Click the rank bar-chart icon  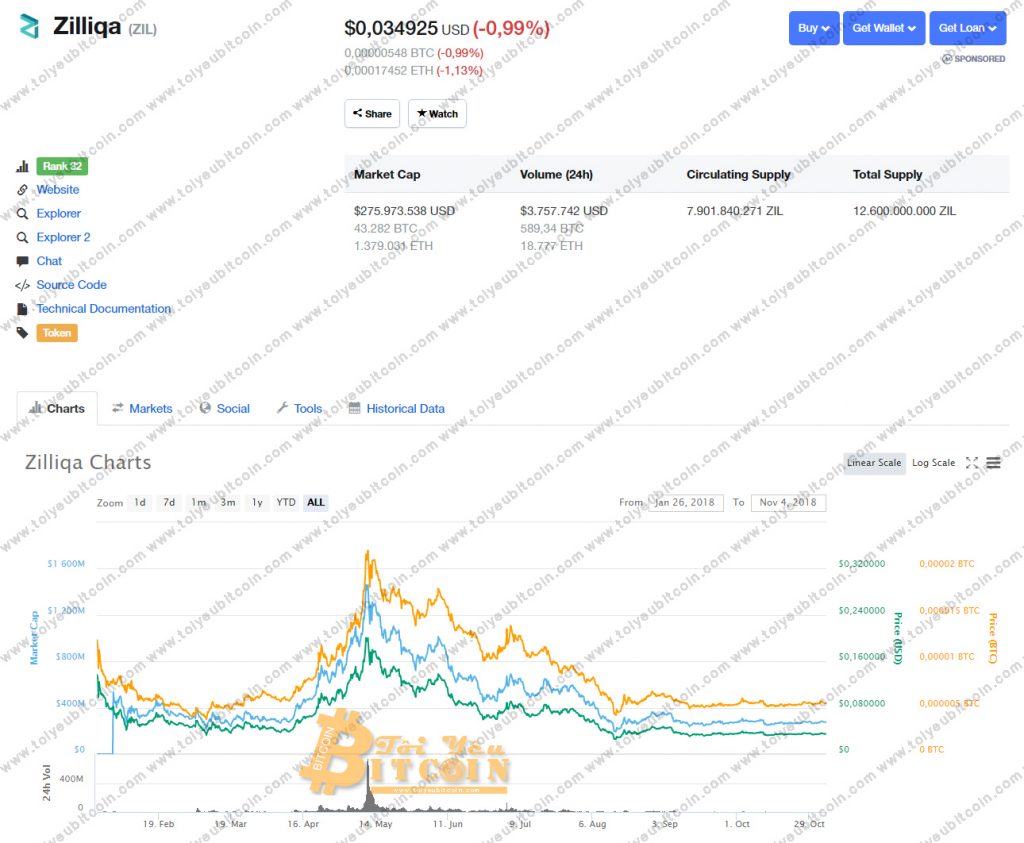click(x=22, y=166)
